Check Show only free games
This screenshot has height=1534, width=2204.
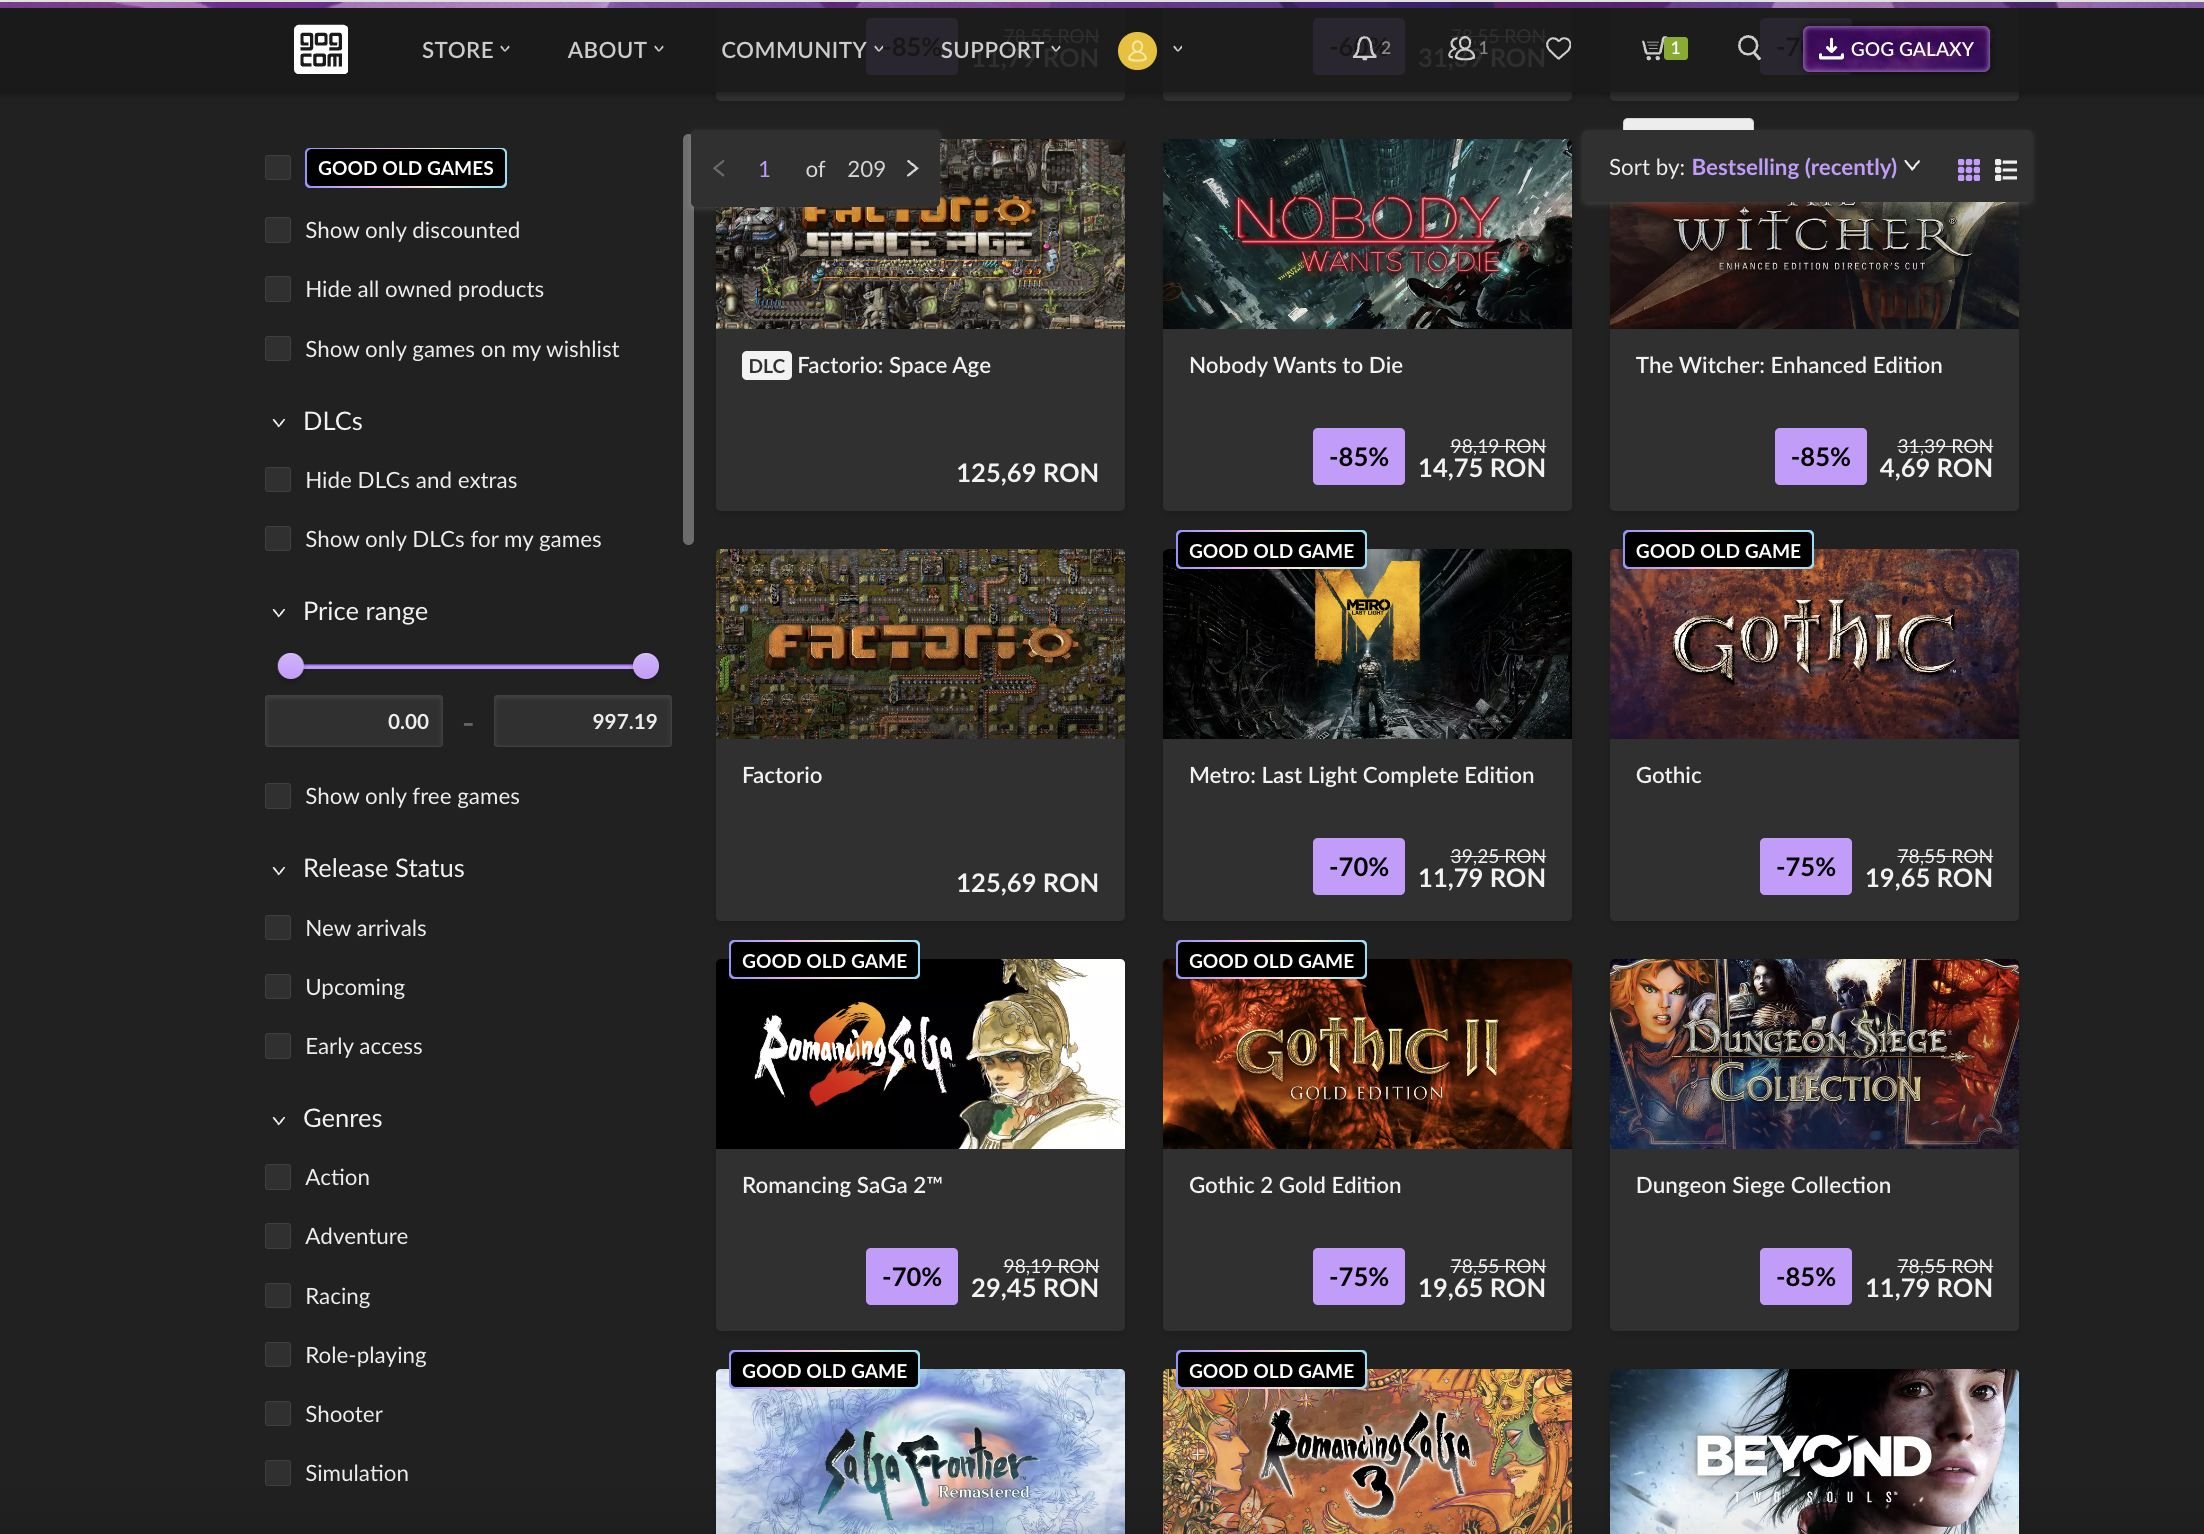[278, 796]
